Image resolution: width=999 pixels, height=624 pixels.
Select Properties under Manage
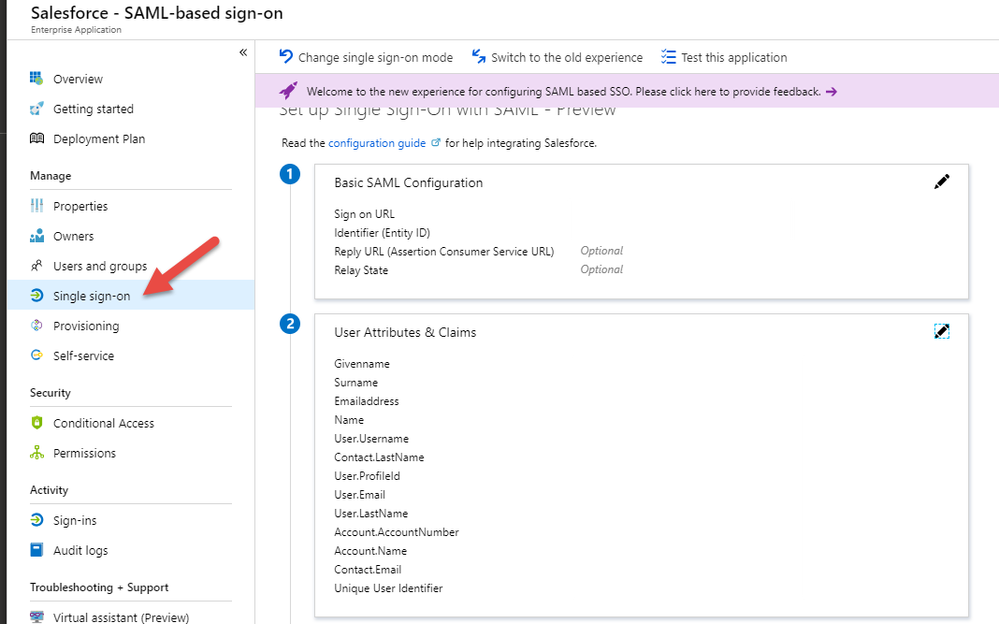point(80,207)
